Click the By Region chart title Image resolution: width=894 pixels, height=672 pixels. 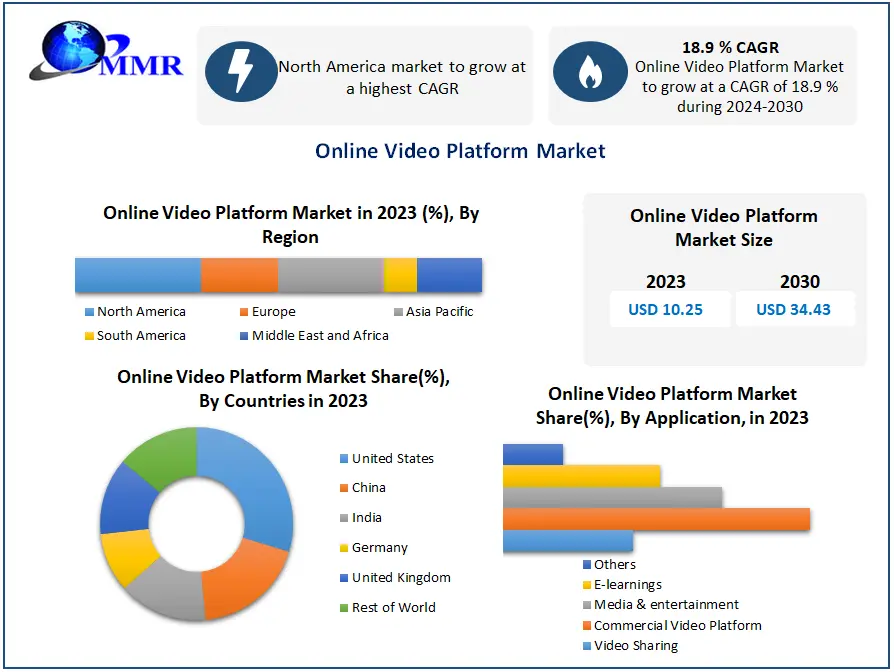pos(291,225)
